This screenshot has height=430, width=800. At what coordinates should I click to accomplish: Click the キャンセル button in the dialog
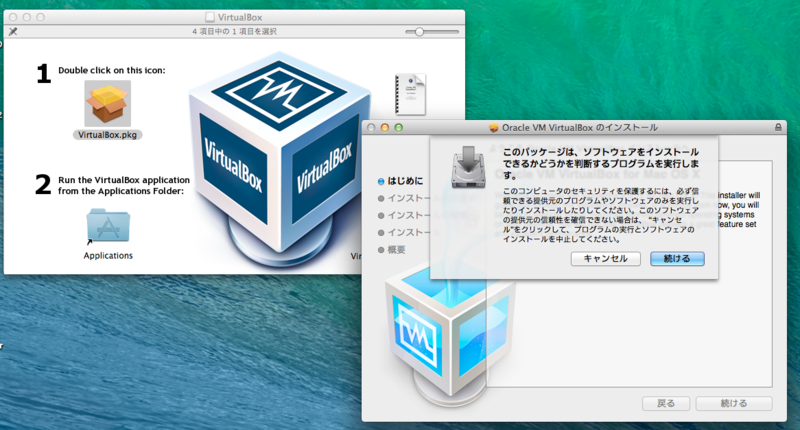coord(605,259)
